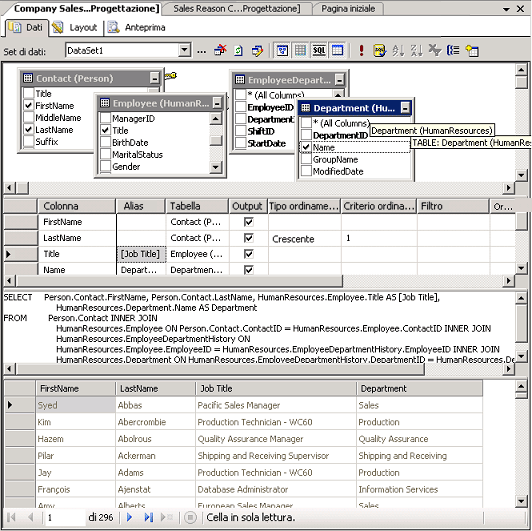Viewport: 532px width, 531px height.
Task: Check MiddleName in Contact table
Action: click(x=28, y=117)
